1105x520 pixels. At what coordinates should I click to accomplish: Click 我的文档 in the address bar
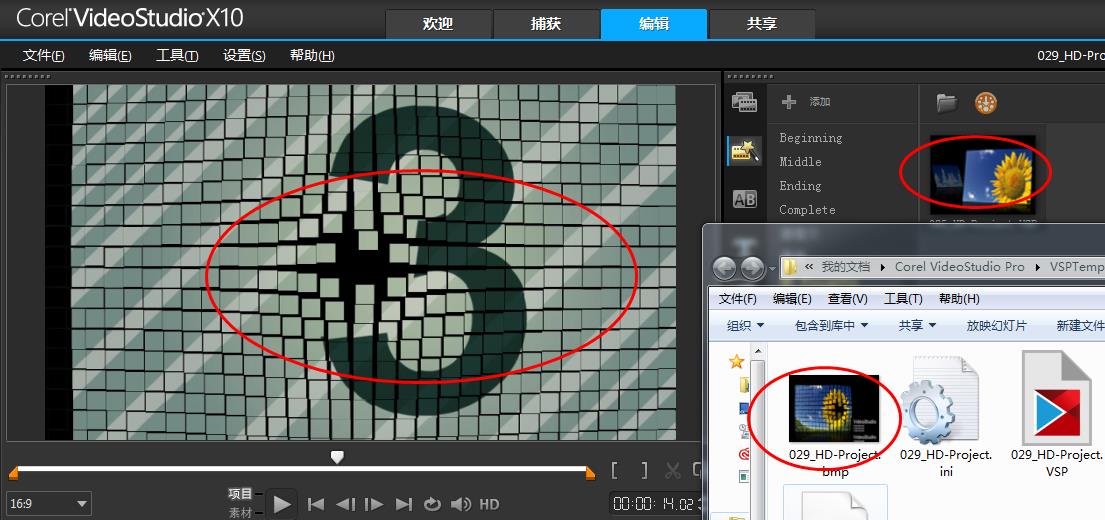[846, 268]
